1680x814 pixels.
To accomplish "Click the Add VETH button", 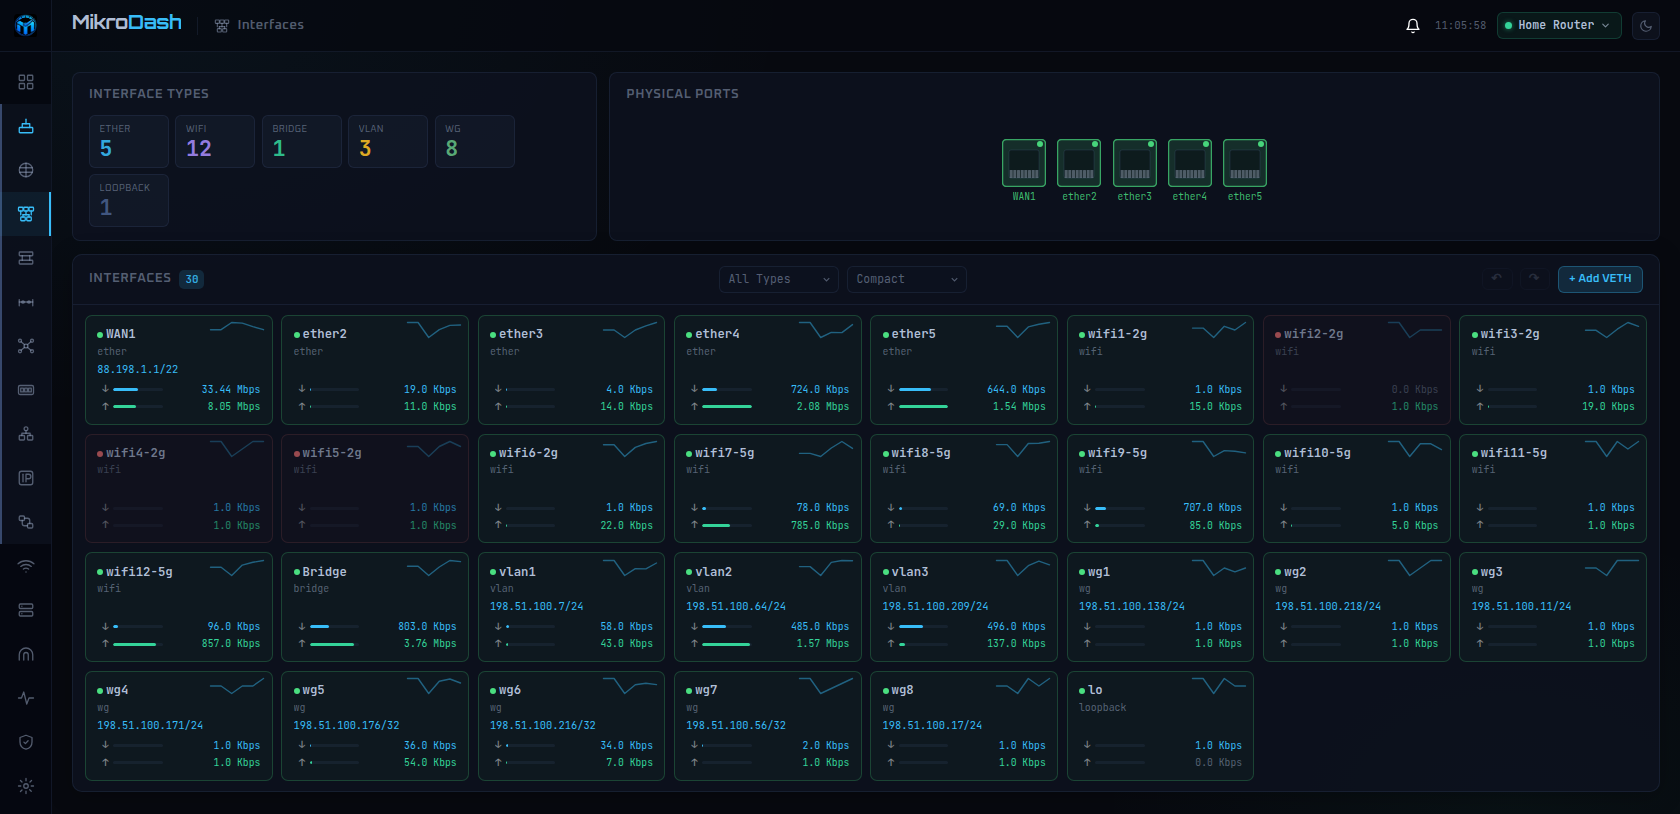I will pyautogui.click(x=1600, y=279).
